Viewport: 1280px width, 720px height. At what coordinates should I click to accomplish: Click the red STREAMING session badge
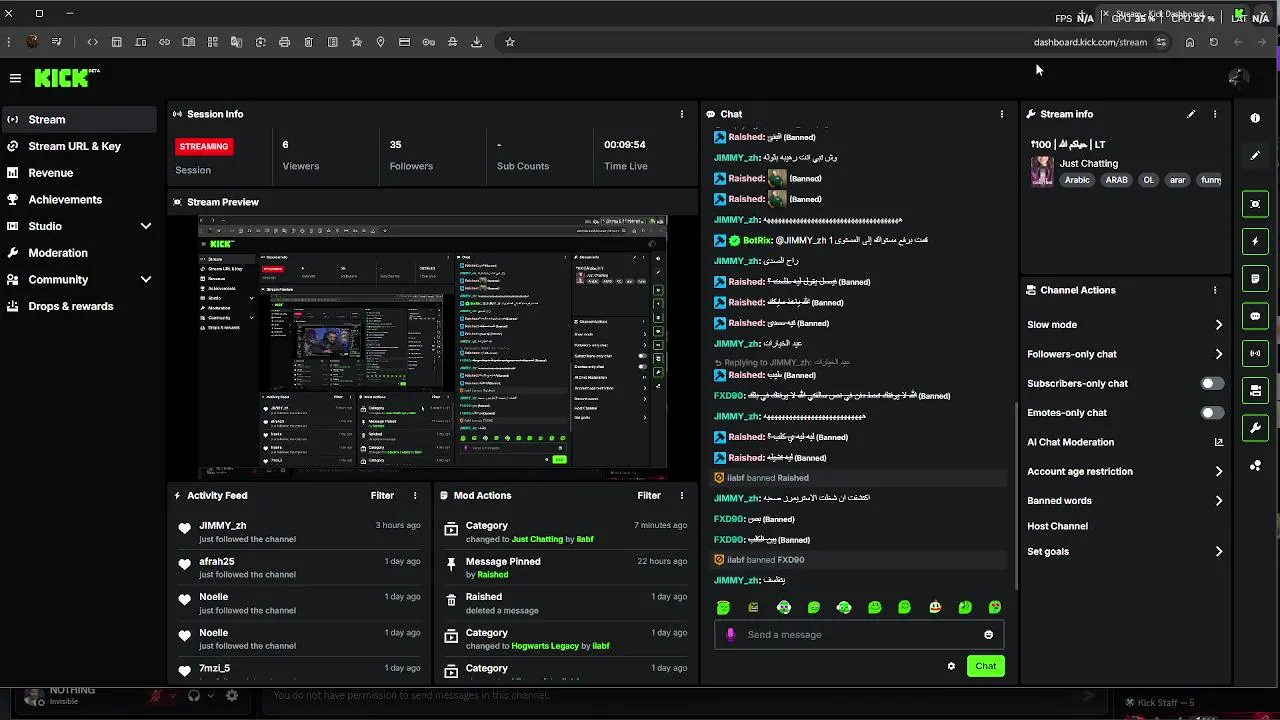[x=204, y=146]
